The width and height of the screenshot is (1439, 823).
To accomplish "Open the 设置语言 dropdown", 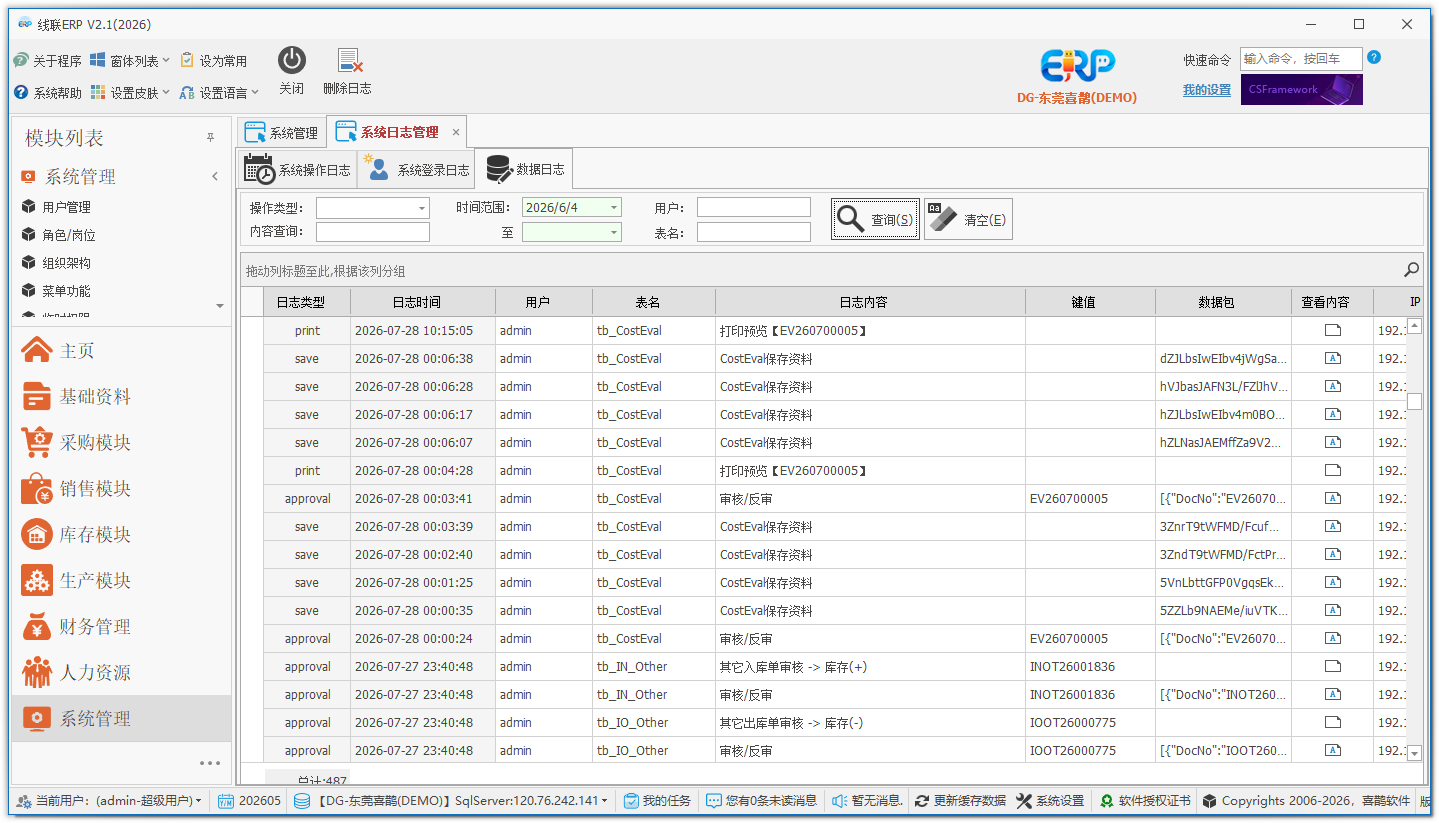I will (x=219, y=93).
